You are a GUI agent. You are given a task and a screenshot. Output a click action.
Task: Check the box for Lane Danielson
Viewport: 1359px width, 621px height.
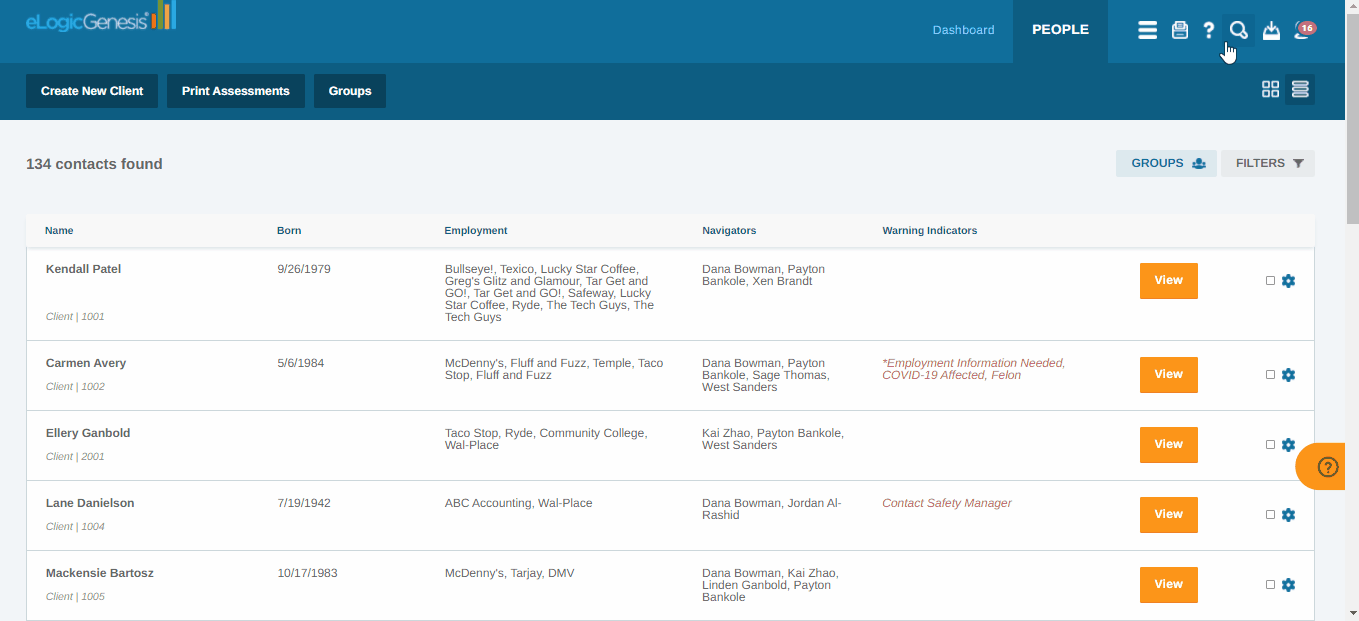pos(1270,515)
